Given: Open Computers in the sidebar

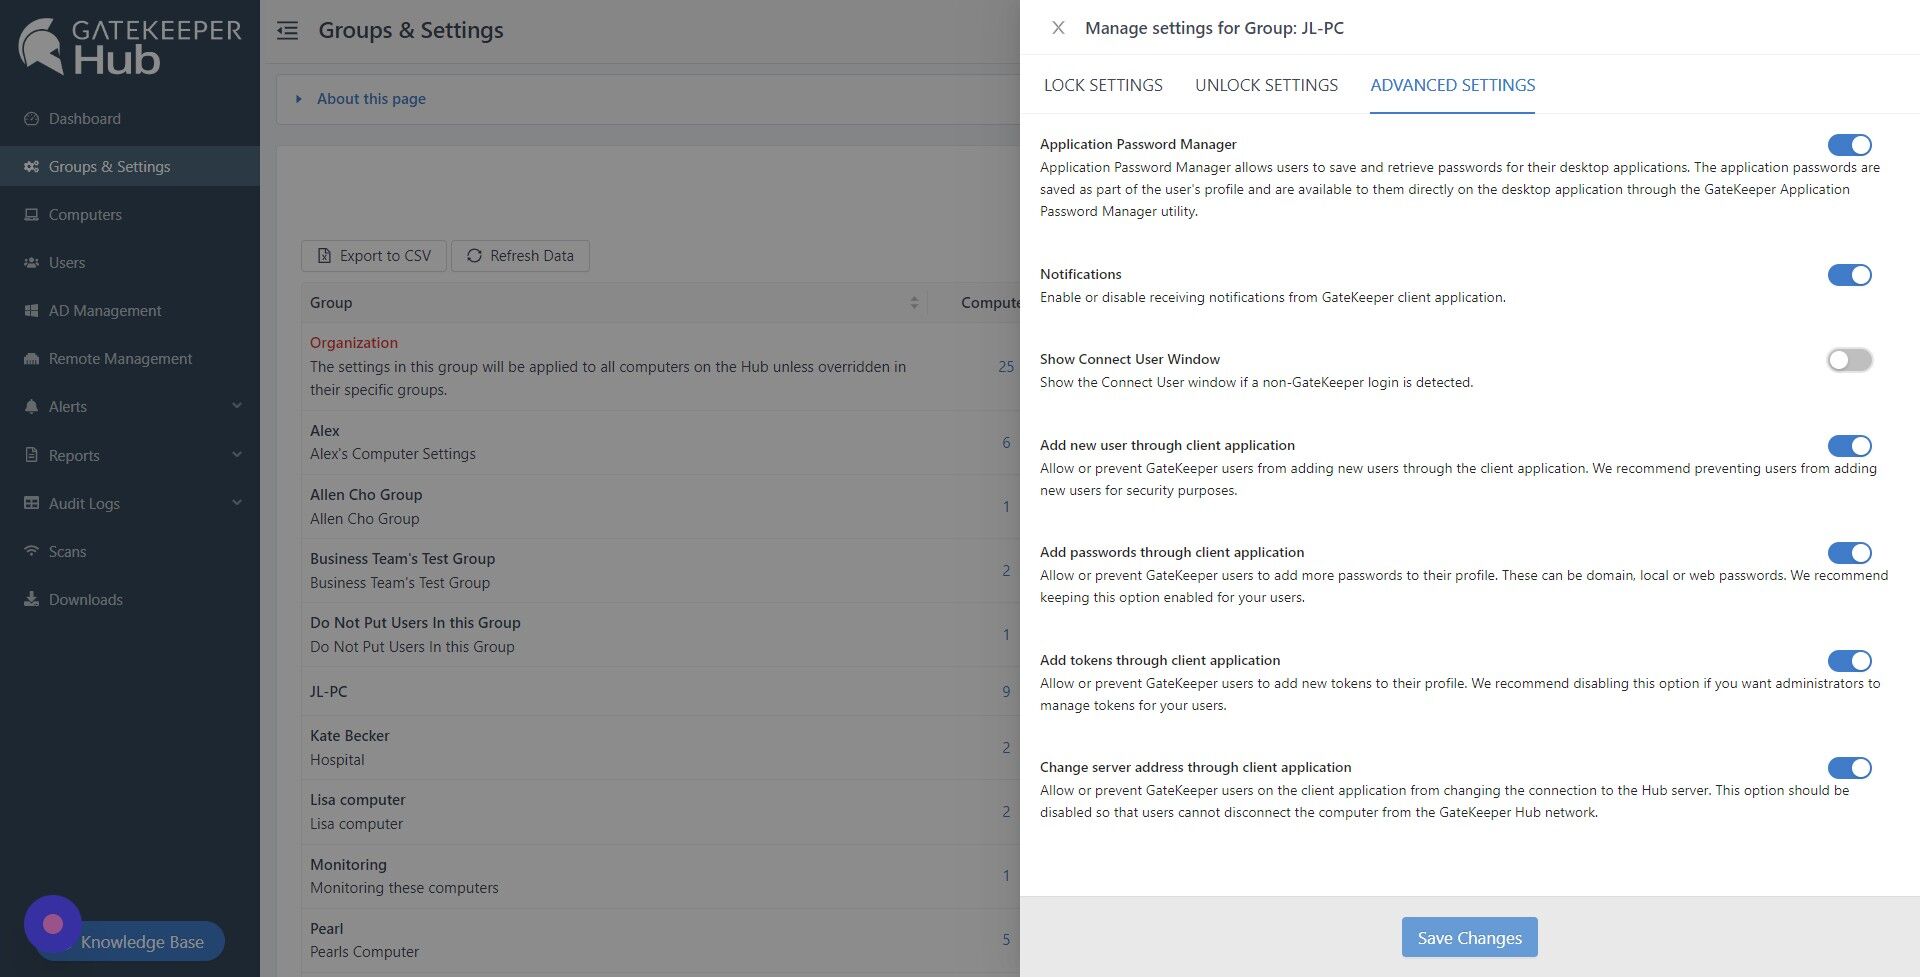Looking at the screenshot, I should (130, 214).
